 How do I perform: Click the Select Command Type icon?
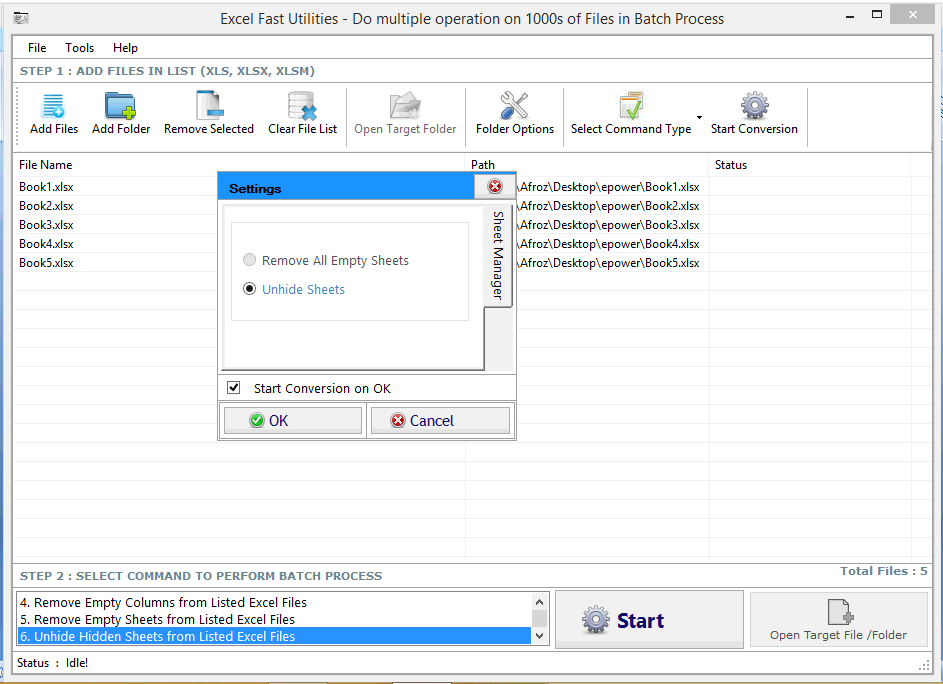630,105
